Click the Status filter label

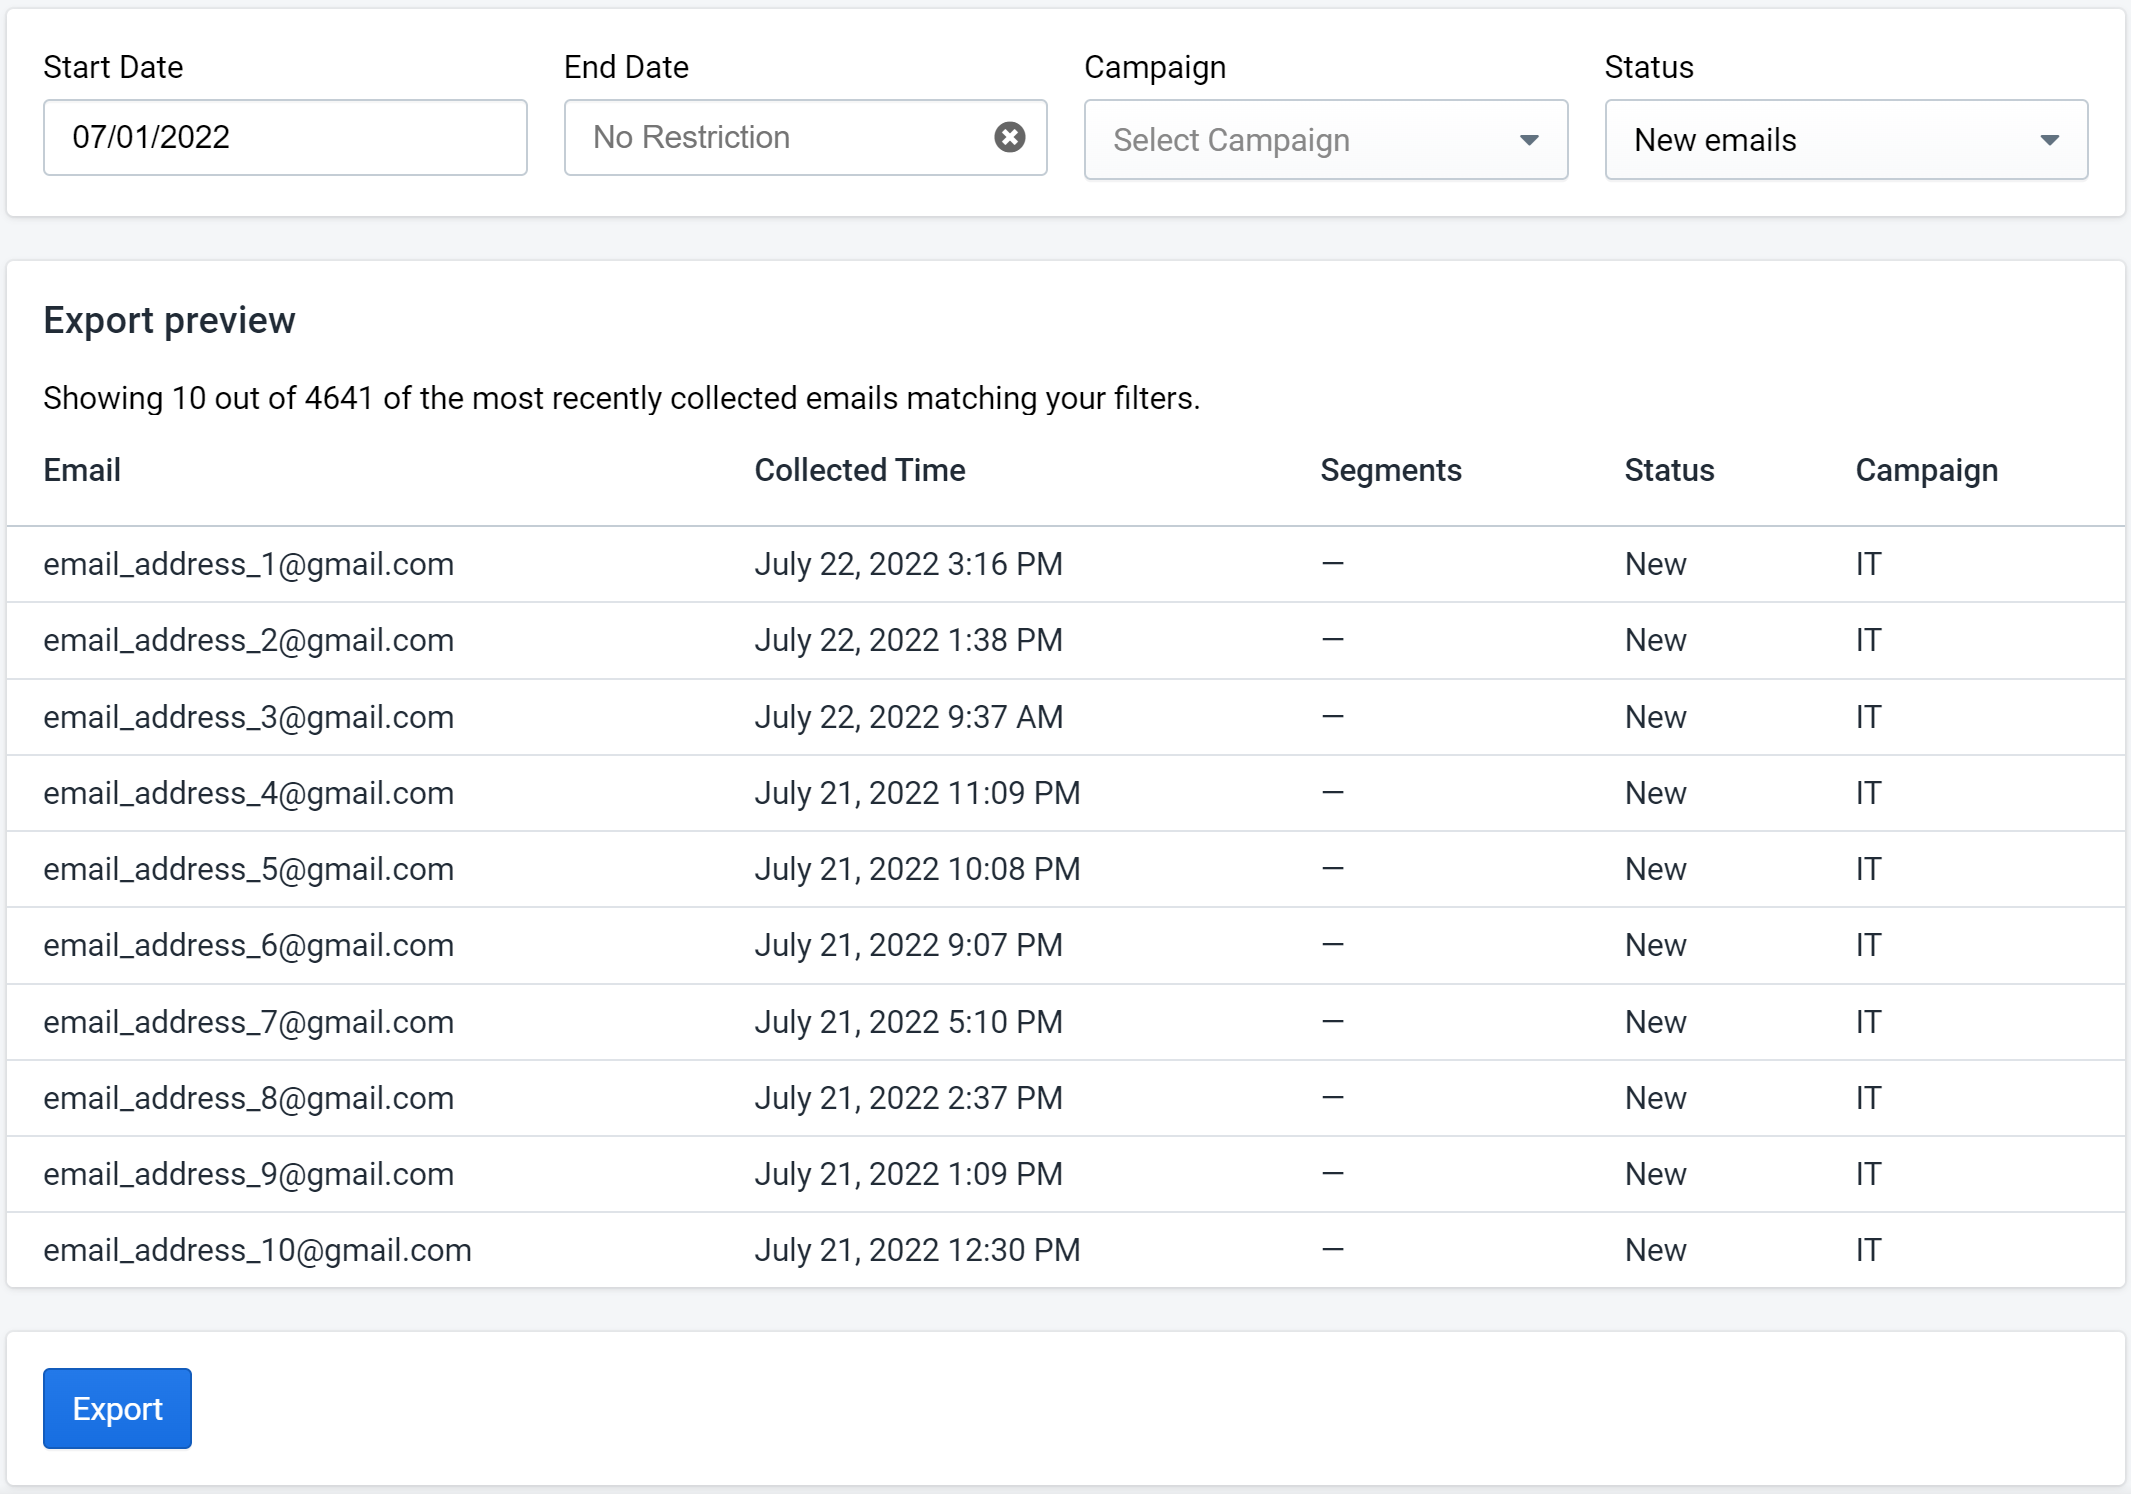[x=1649, y=67]
